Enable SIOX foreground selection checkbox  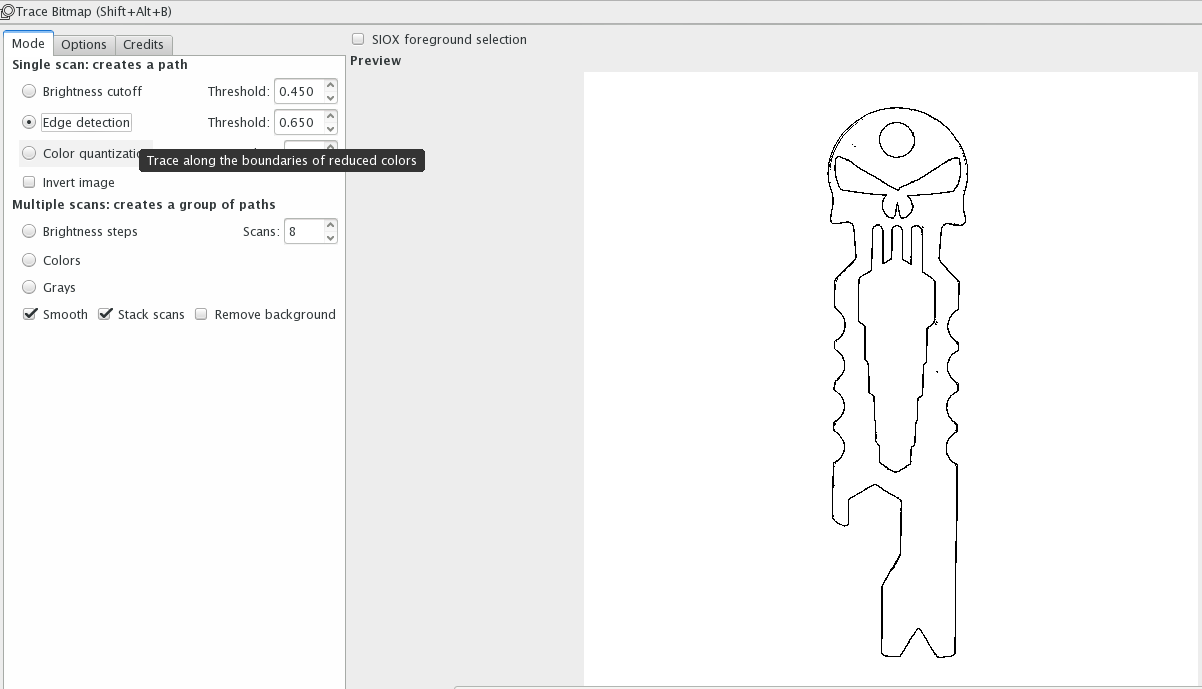[358, 39]
